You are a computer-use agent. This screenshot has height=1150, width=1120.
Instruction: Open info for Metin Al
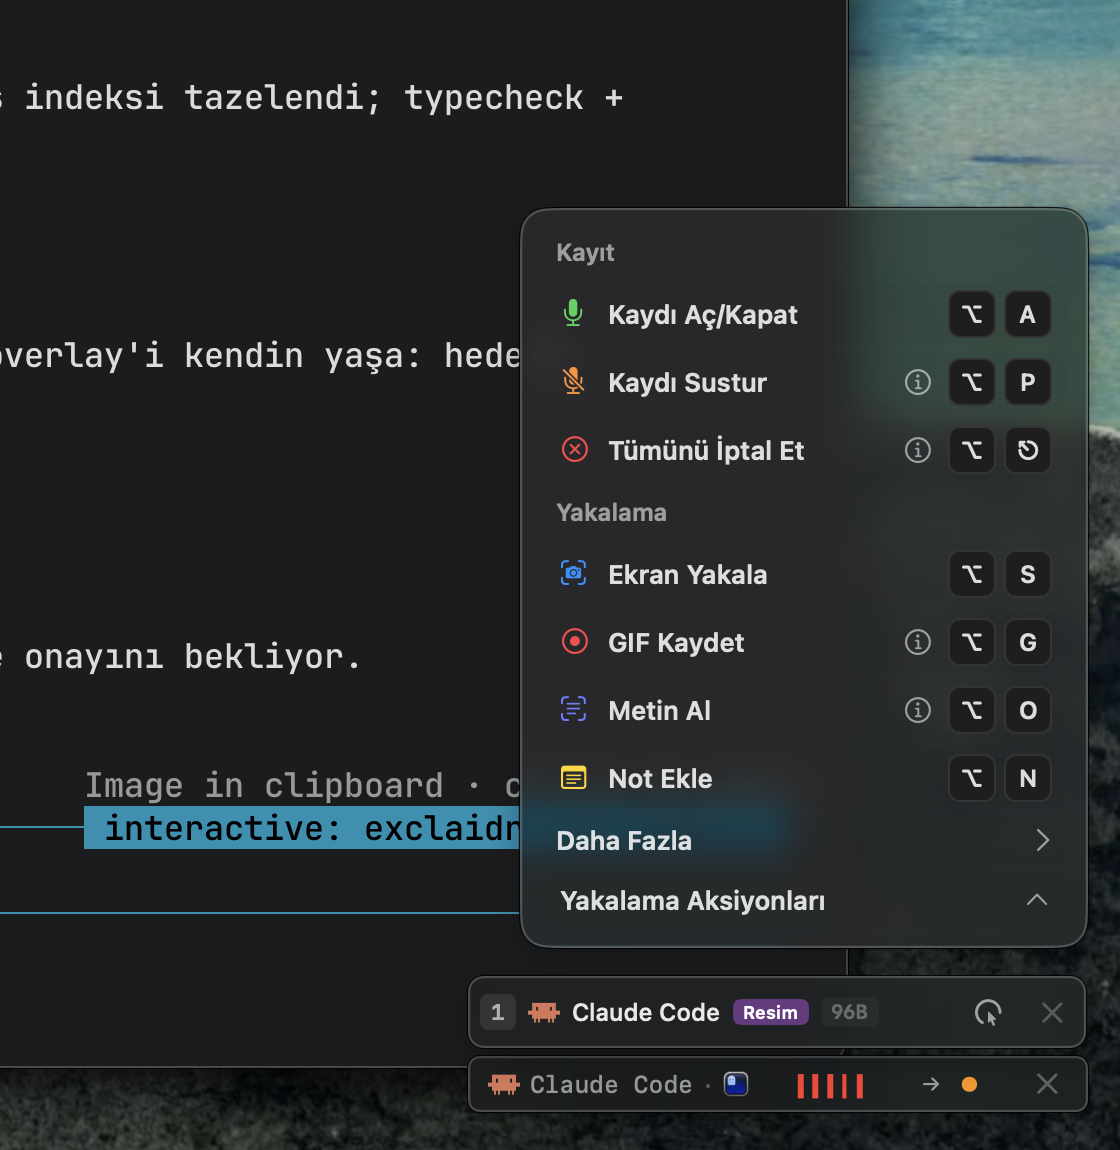918,709
